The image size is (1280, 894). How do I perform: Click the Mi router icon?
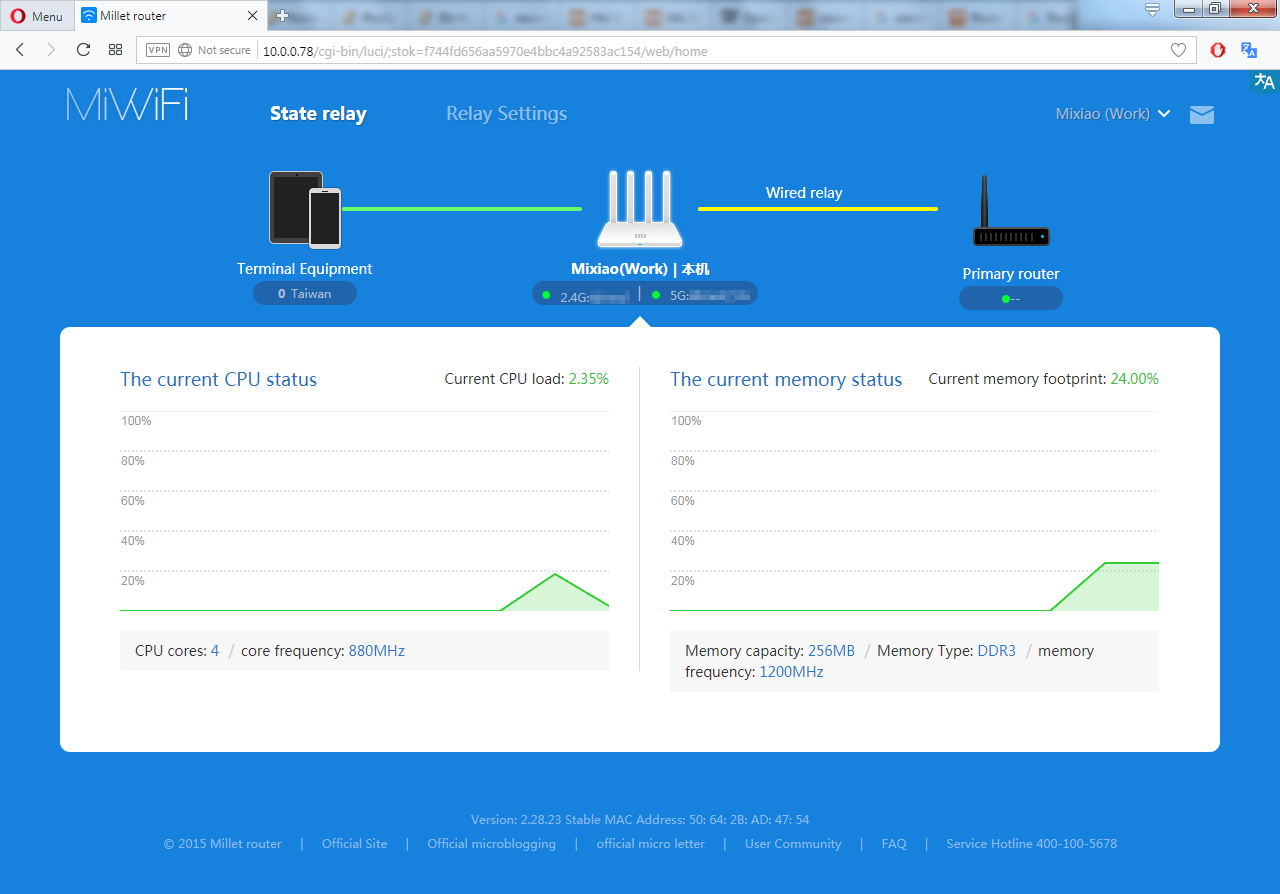click(x=640, y=209)
